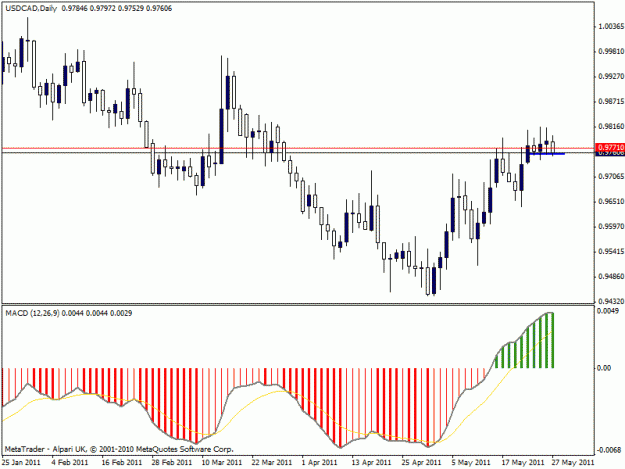The image size is (625, 469).
Task: Click the 0.0049 MACD scale label
Action: coord(608,311)
